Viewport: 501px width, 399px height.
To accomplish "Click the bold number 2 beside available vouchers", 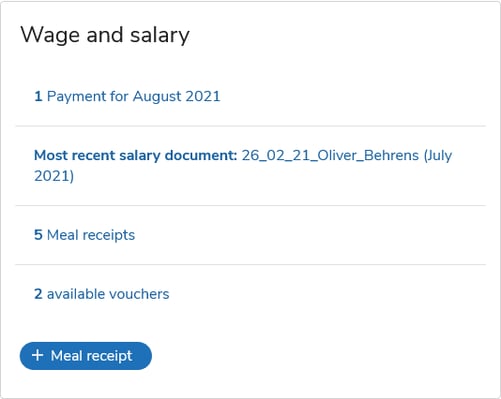I will [38, 294].
